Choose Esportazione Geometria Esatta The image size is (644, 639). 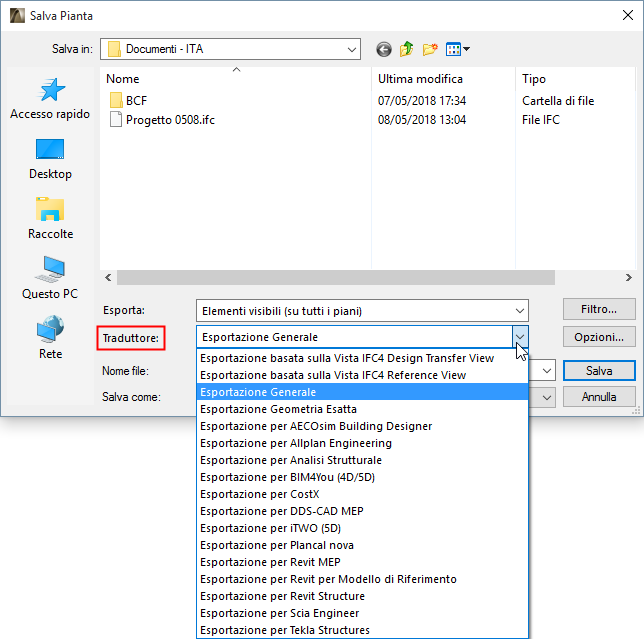tap(362, 409)
